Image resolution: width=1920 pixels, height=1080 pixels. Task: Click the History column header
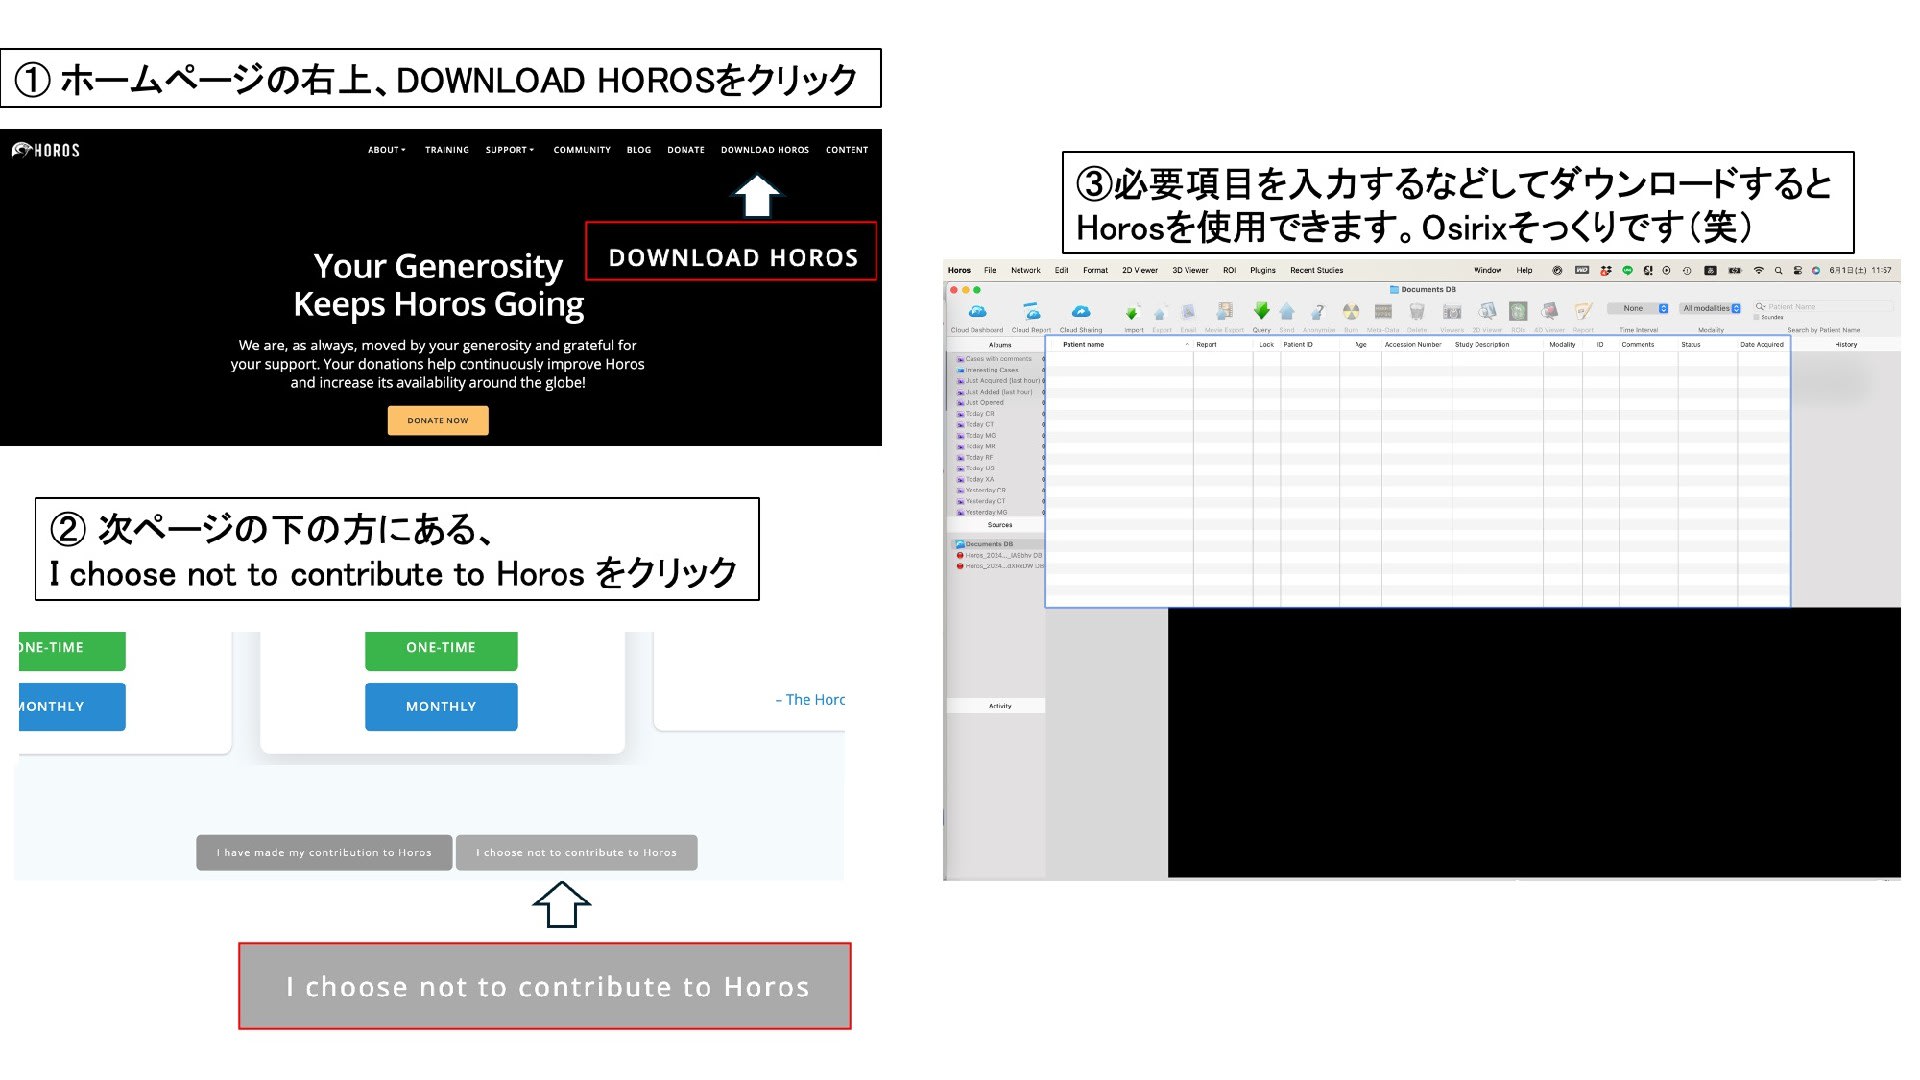point(1846,344)
